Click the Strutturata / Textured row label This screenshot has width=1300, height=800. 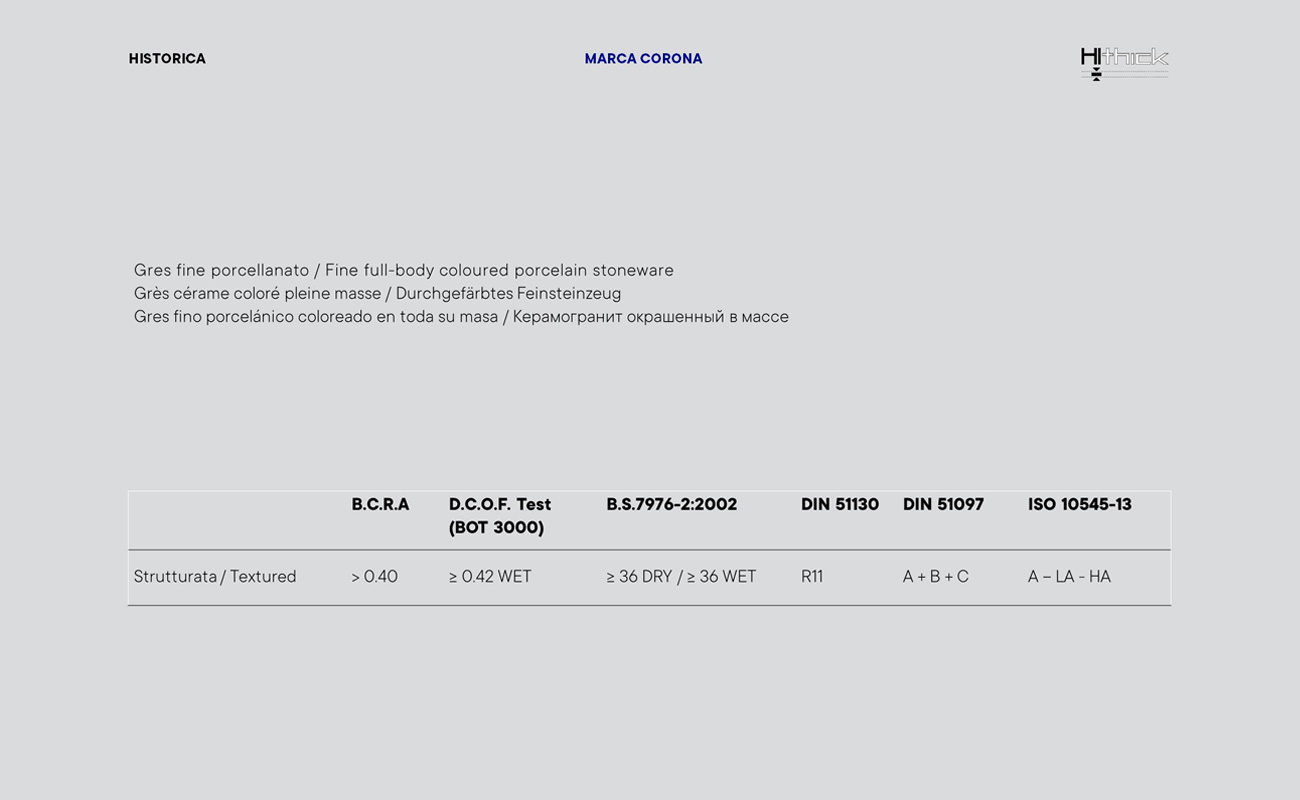215,577
